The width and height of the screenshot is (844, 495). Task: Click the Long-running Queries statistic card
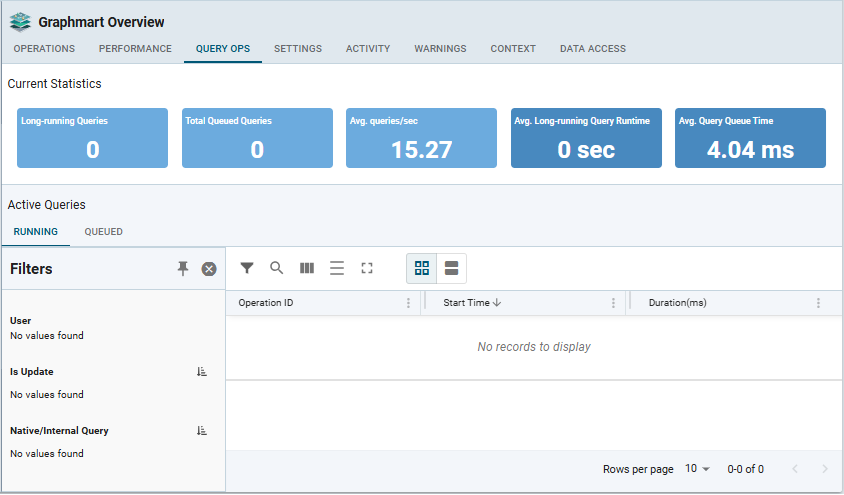(92, 138)
